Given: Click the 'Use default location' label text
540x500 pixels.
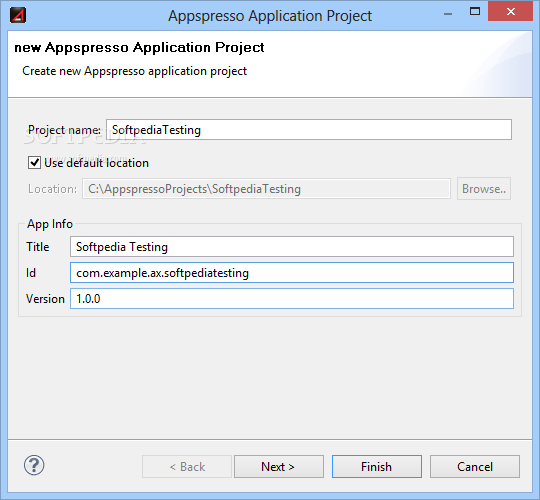Looking at the screenshot, I should 96,163.
